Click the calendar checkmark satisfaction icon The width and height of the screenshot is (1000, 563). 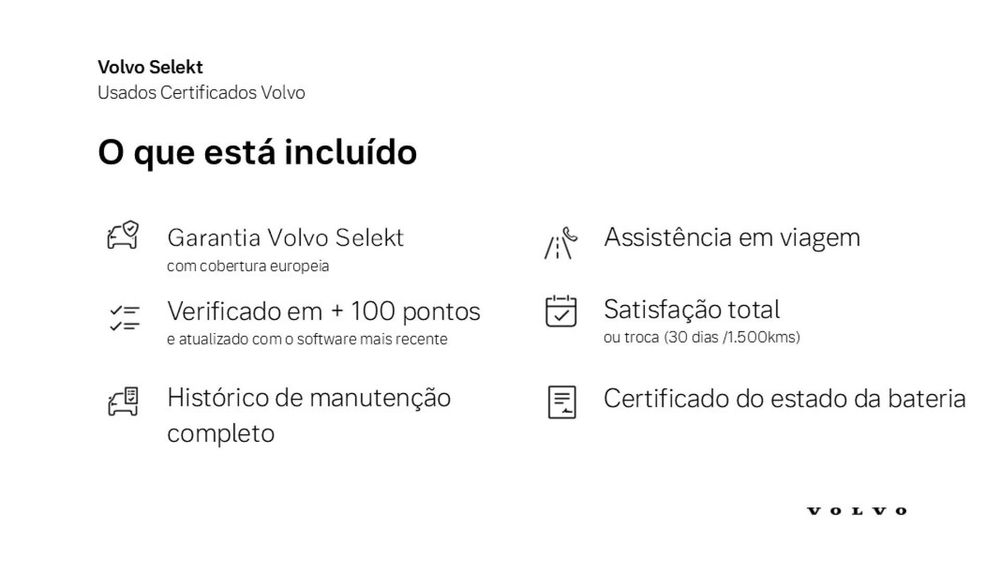click(x=561, y=311)
